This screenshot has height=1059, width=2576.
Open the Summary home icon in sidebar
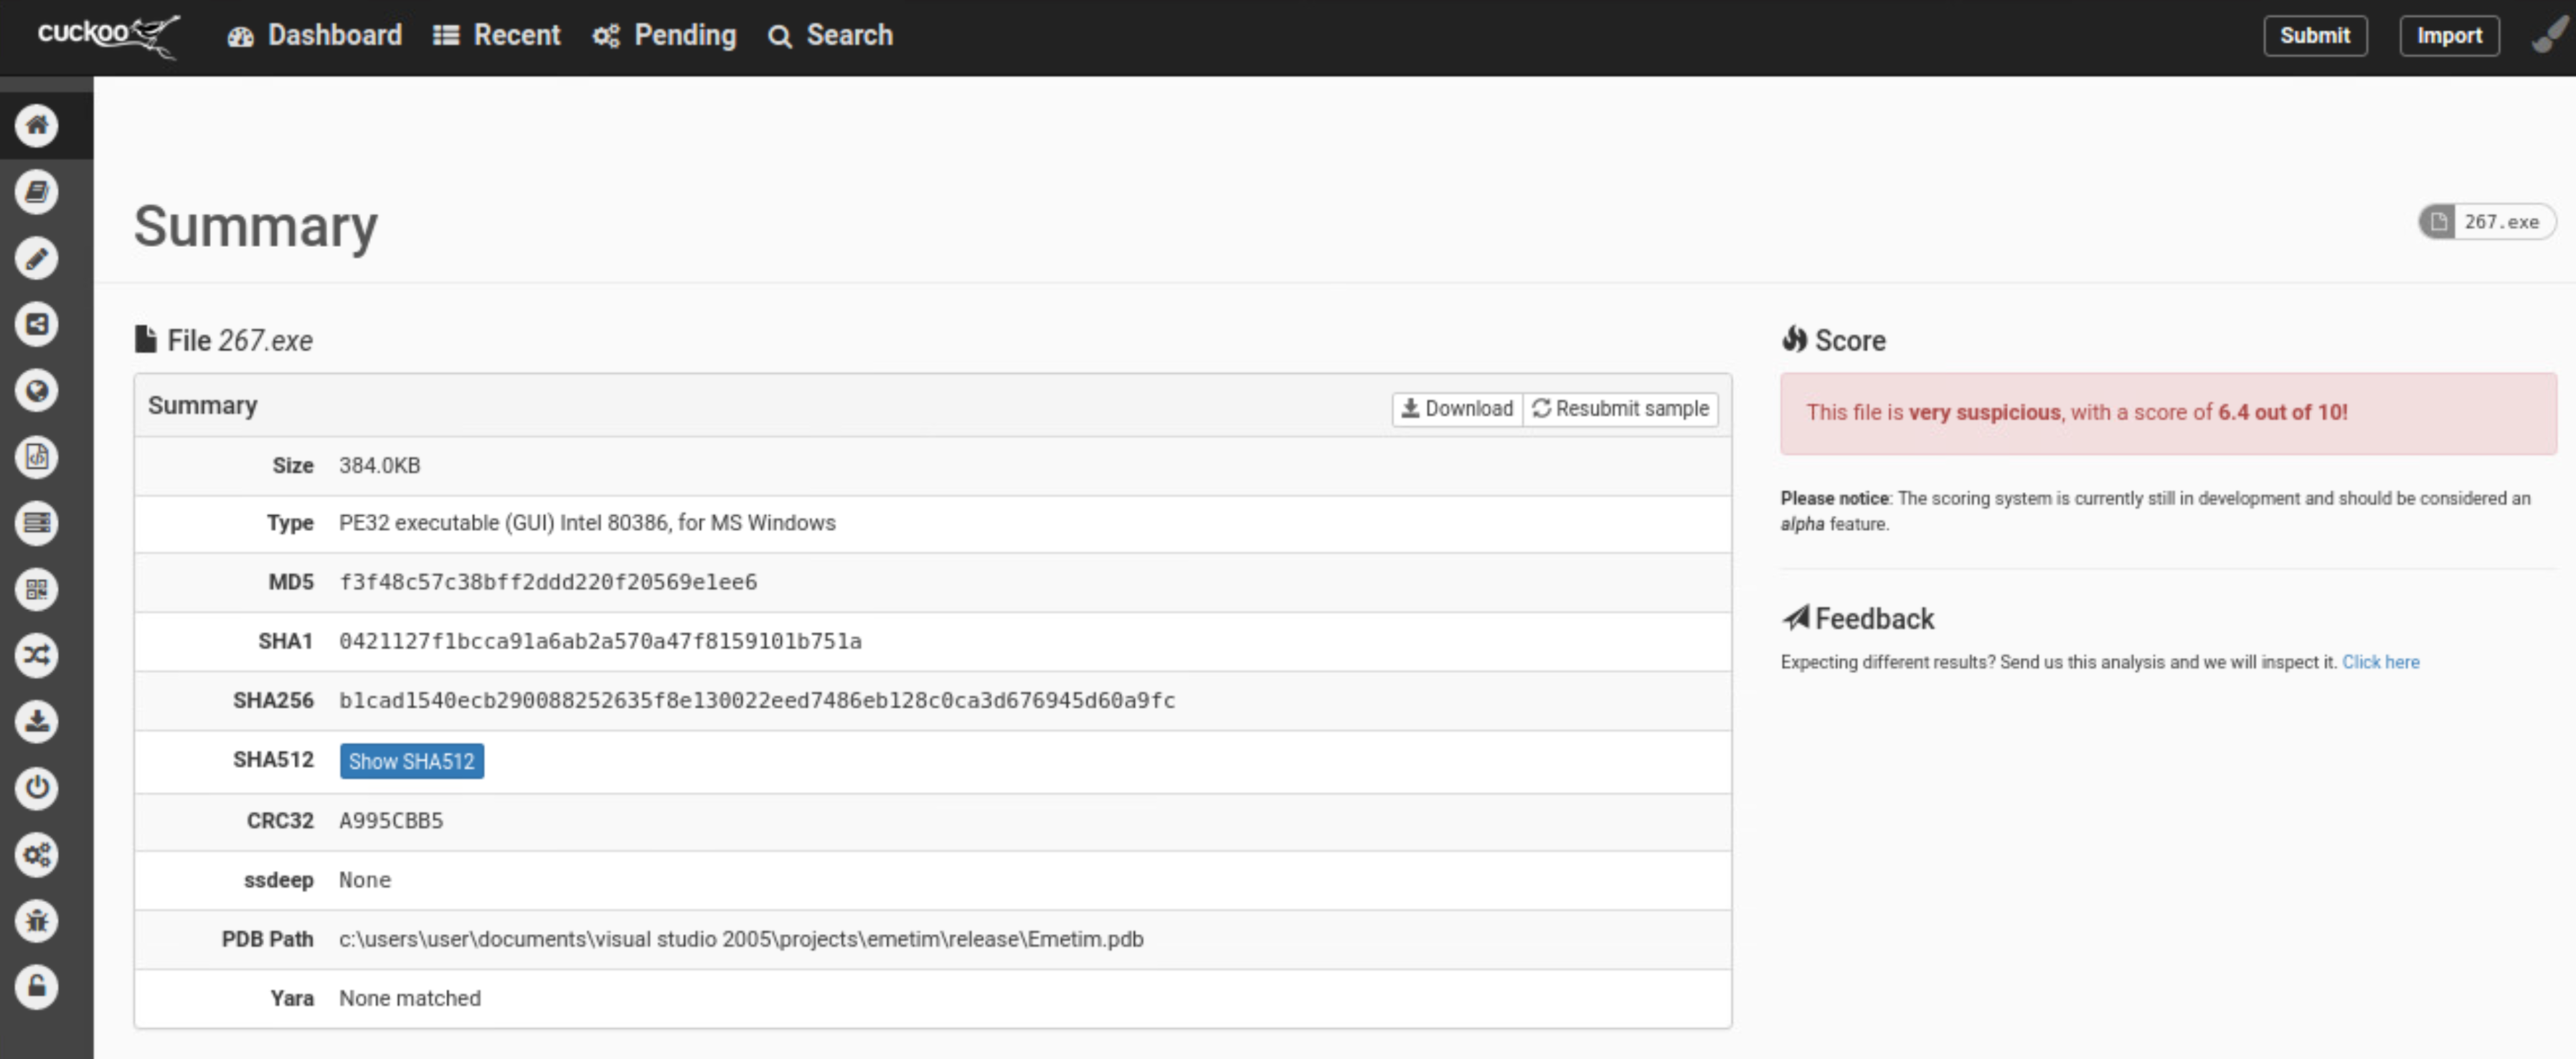[x=37, y=126]
